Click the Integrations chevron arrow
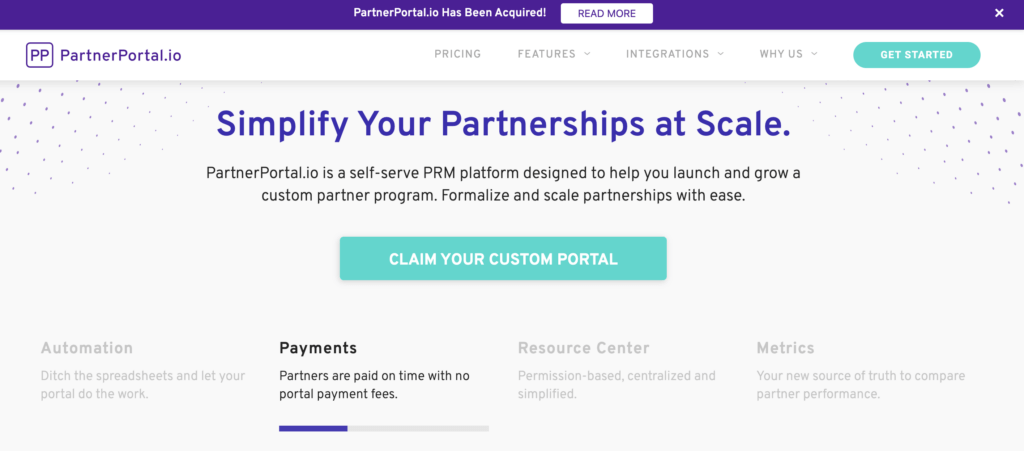 click(719, 54)
